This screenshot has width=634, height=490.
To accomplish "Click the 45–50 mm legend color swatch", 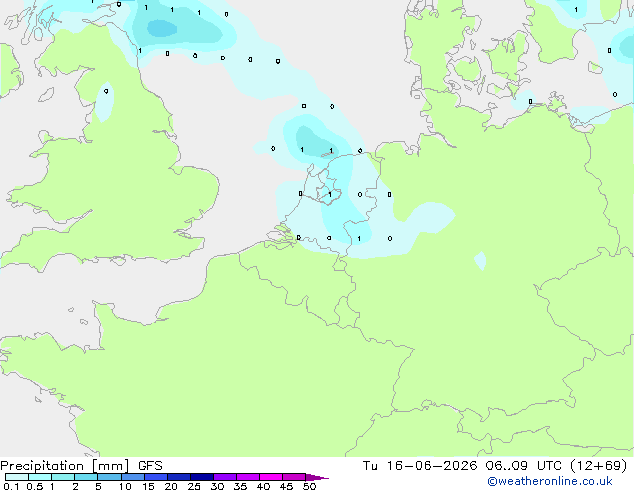I will pyautogui.click(x=294, y=477).
